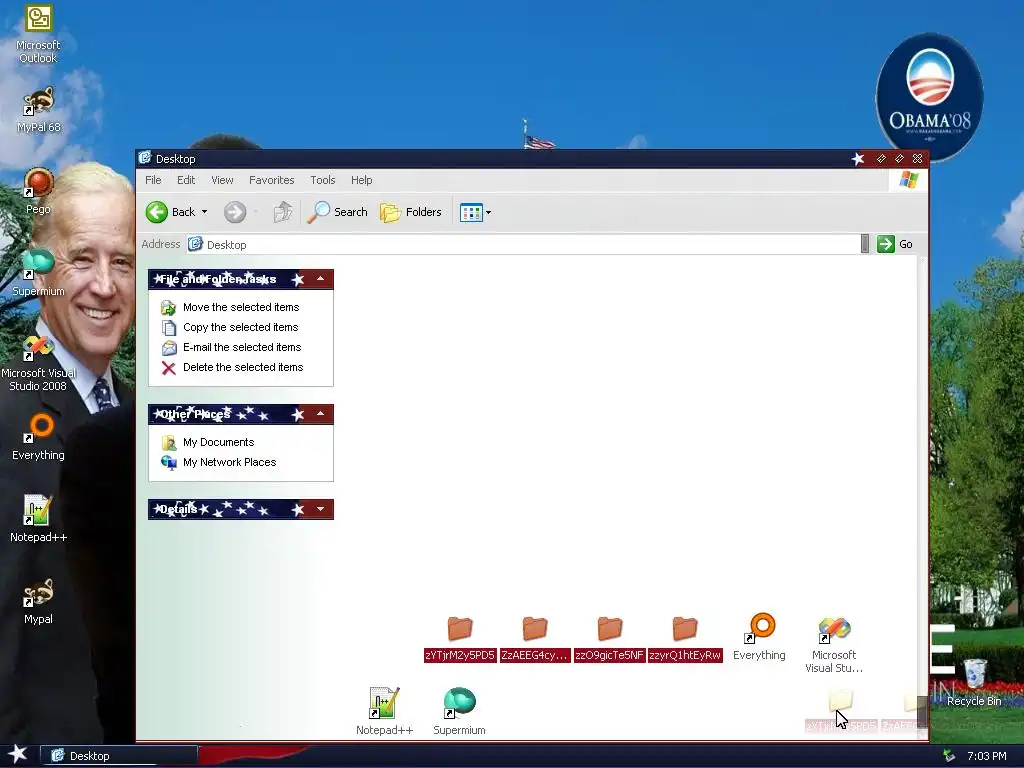Select Supermium icon on the desktop
1024x768 pixels.
[x=39, y=273]
